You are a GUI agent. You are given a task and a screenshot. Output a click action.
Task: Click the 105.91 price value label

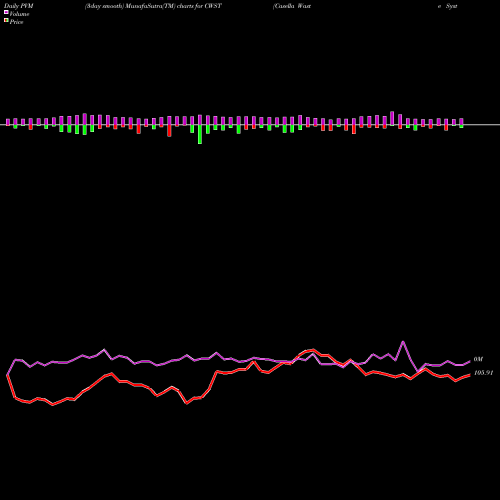click(x=483, y=373)
